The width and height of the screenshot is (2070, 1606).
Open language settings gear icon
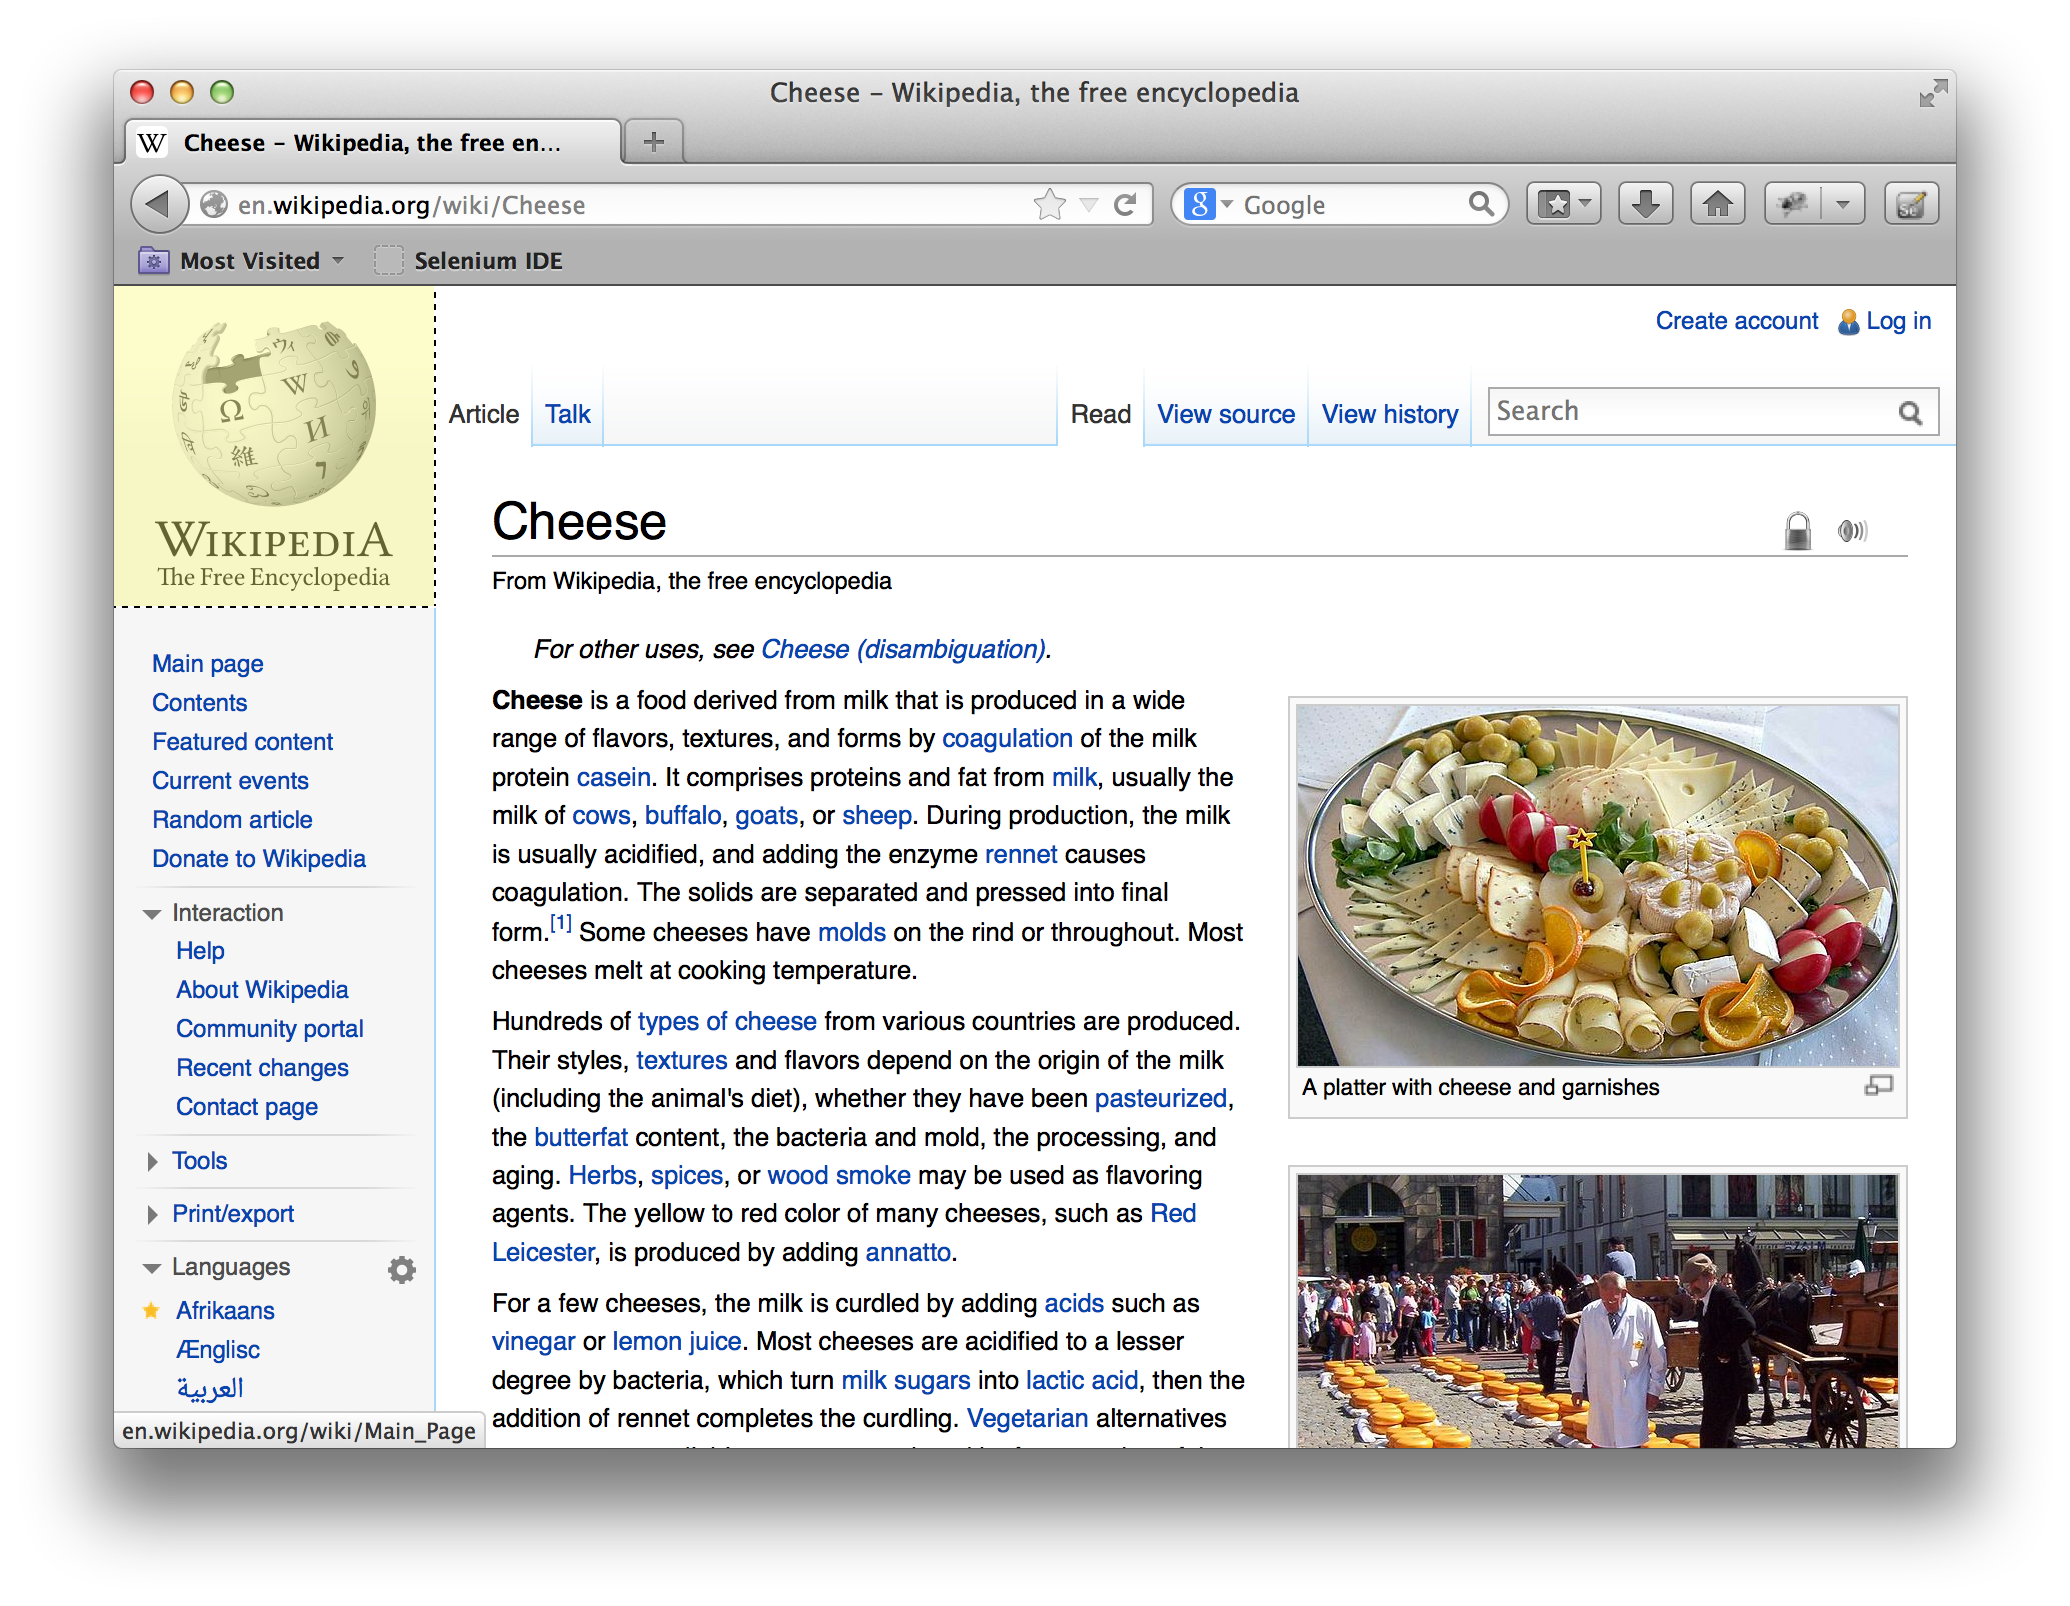[x=401, y=1269]
